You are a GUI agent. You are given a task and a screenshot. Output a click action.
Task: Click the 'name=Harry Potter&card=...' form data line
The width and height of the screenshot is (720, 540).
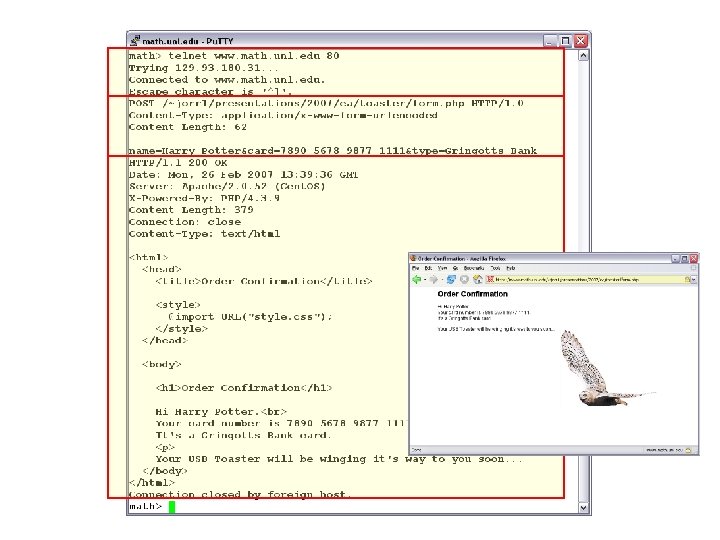tap(333, 151)
